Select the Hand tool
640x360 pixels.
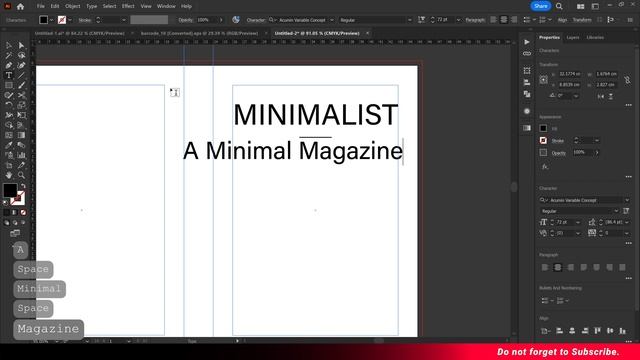(9, 175)
